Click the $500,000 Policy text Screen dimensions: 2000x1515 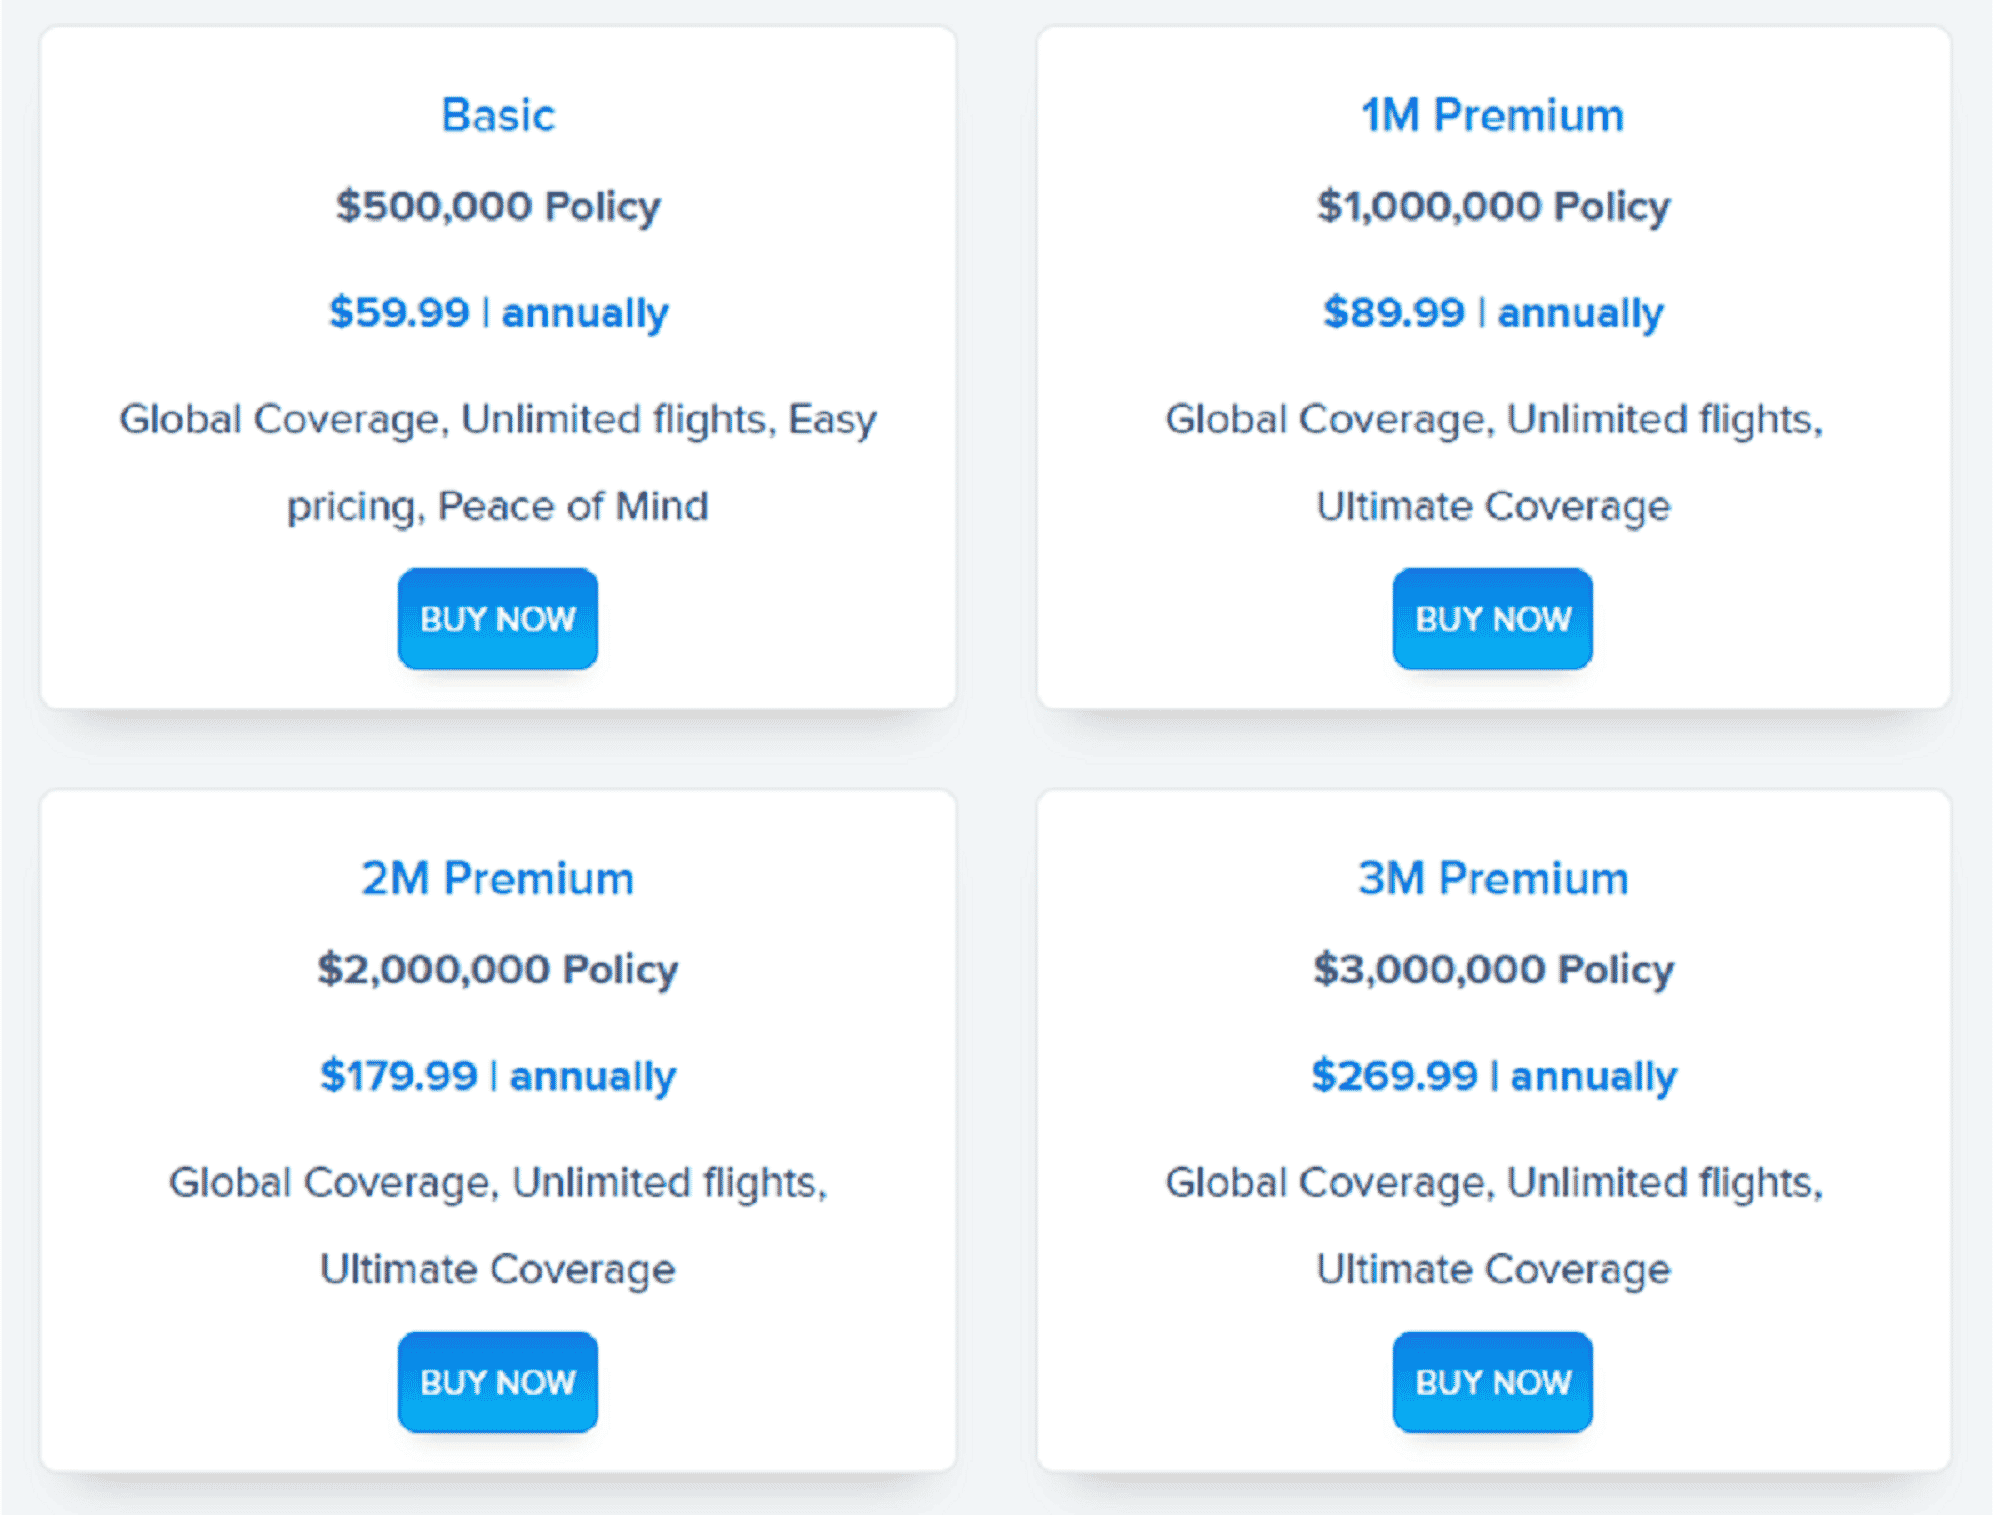pos(498,207)
